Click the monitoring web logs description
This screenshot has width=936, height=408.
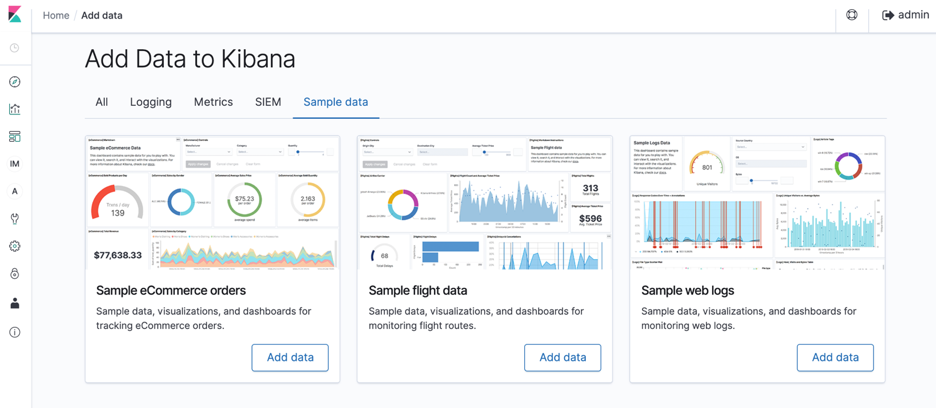[749, 318]
